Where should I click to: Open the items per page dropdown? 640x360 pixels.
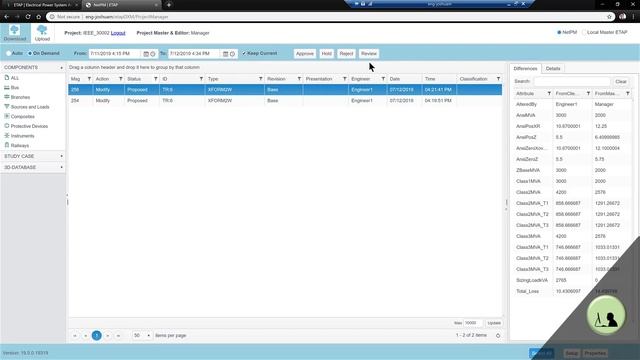coord(149,336)
